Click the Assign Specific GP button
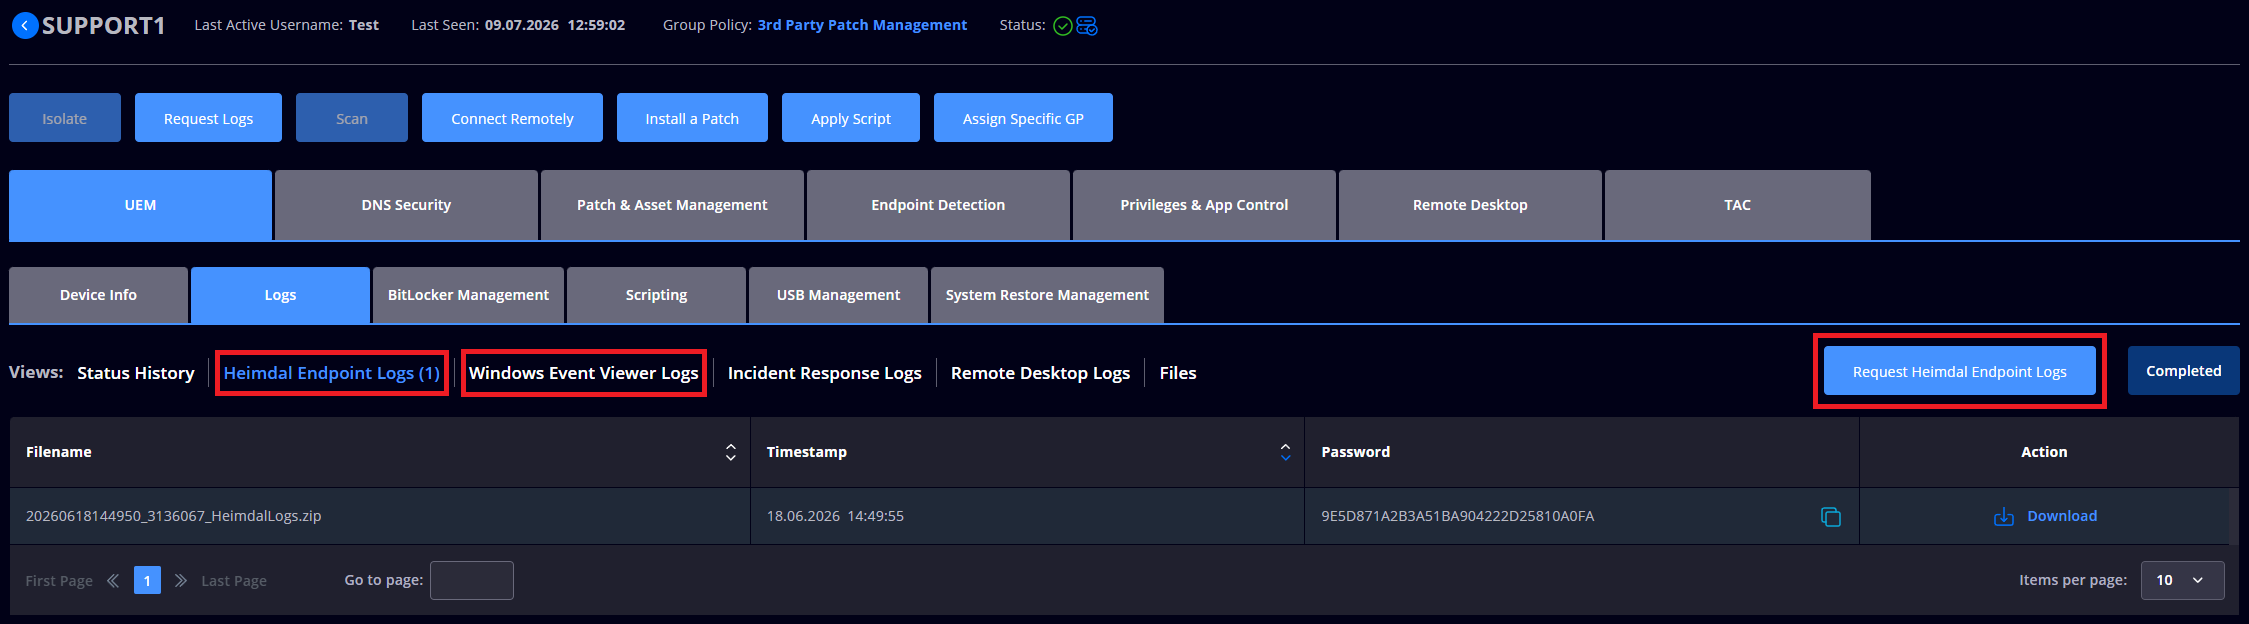The height and width of the screenshot is (624, 2249). point(1023,118)
